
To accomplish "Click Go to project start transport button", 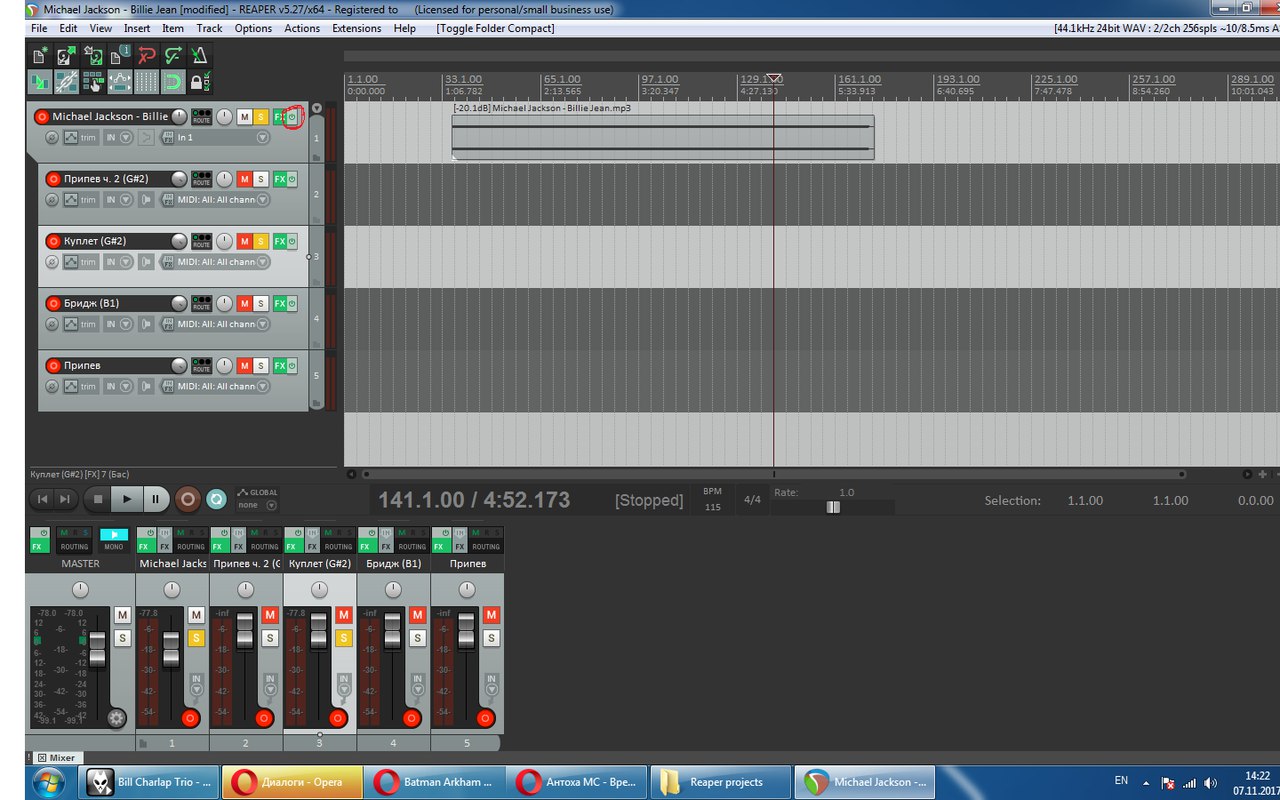I will coord(42,498).
